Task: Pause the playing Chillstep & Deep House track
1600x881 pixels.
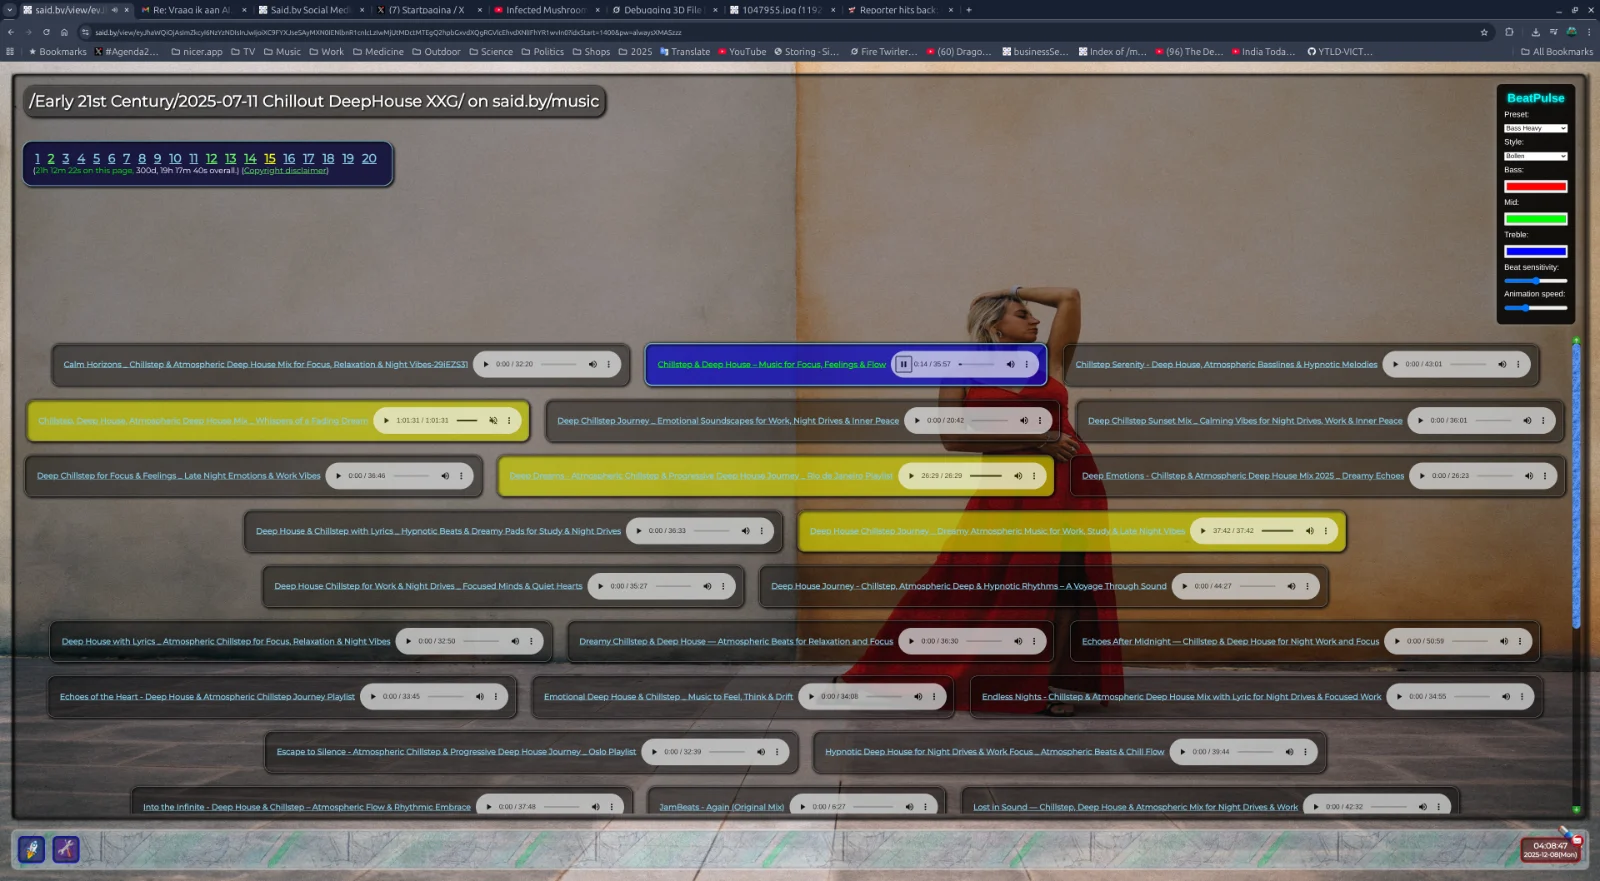Action: tap(903, 364)
